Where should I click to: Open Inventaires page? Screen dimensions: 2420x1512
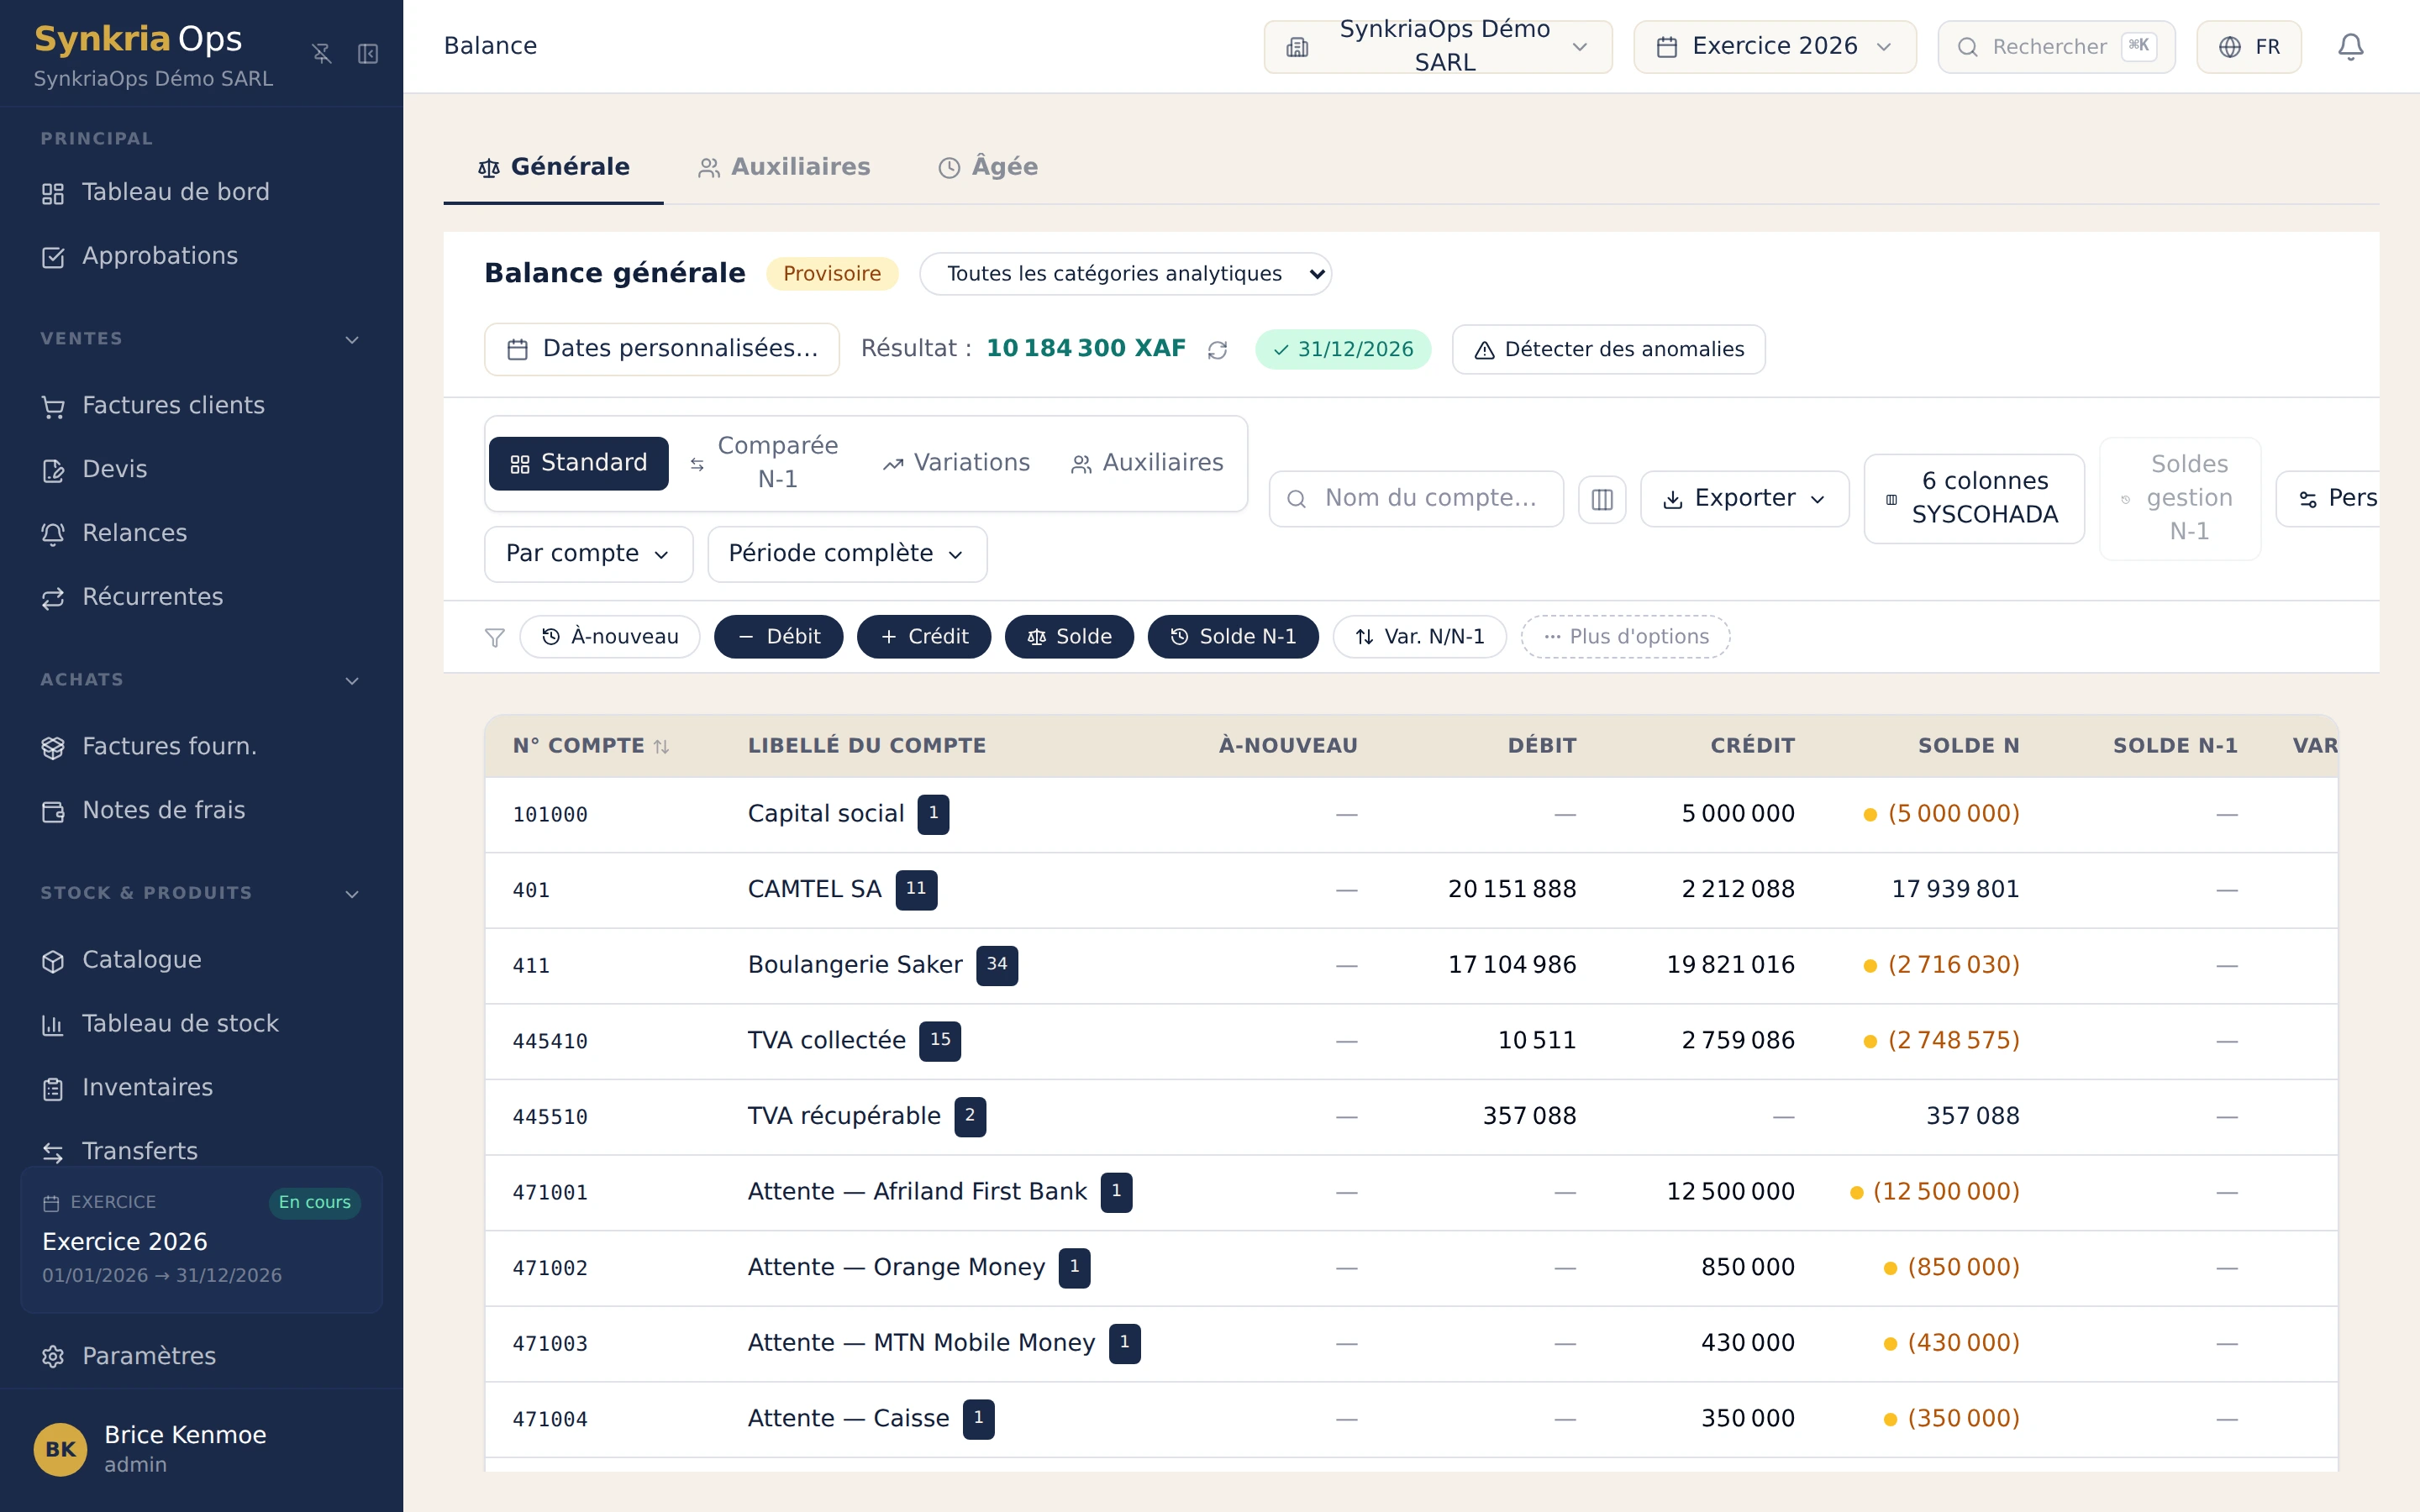[x=200, y=1088]
